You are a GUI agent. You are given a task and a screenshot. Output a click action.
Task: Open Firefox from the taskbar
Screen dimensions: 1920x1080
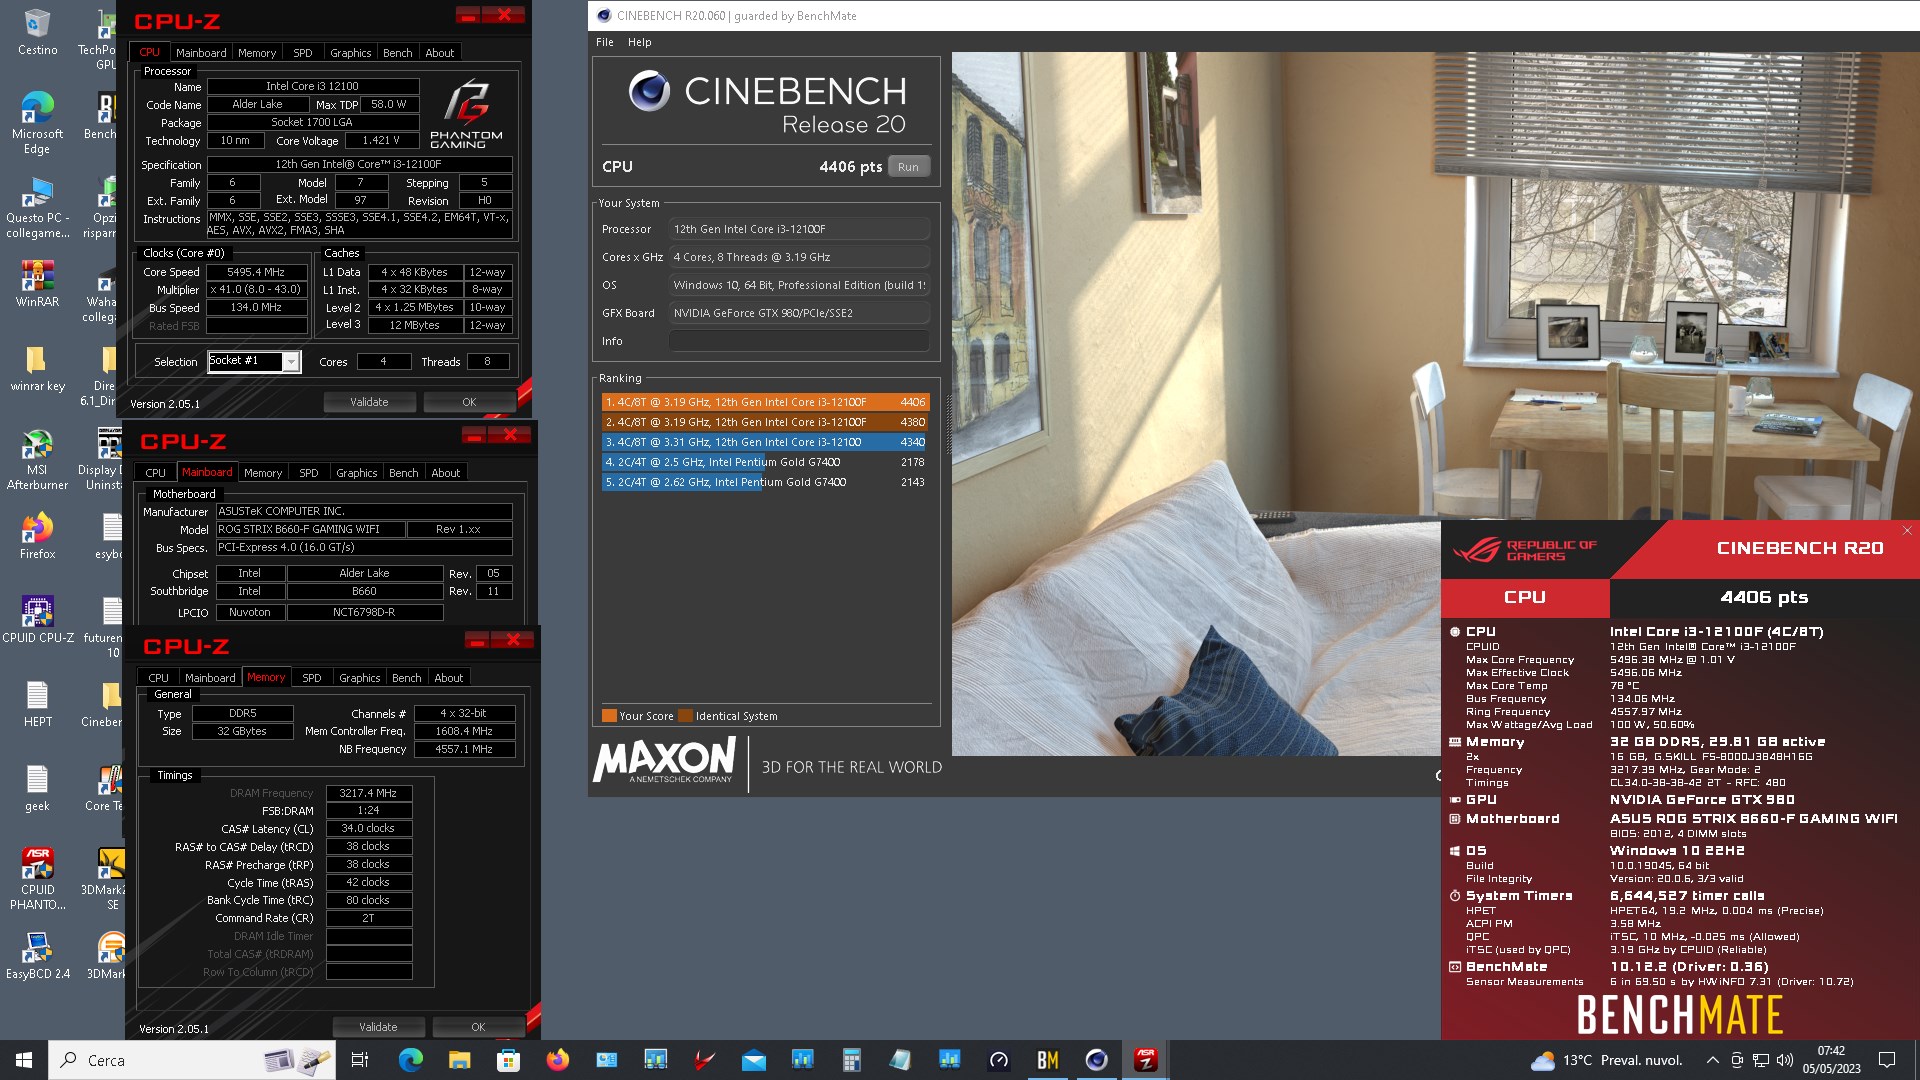pos(557,1060)
